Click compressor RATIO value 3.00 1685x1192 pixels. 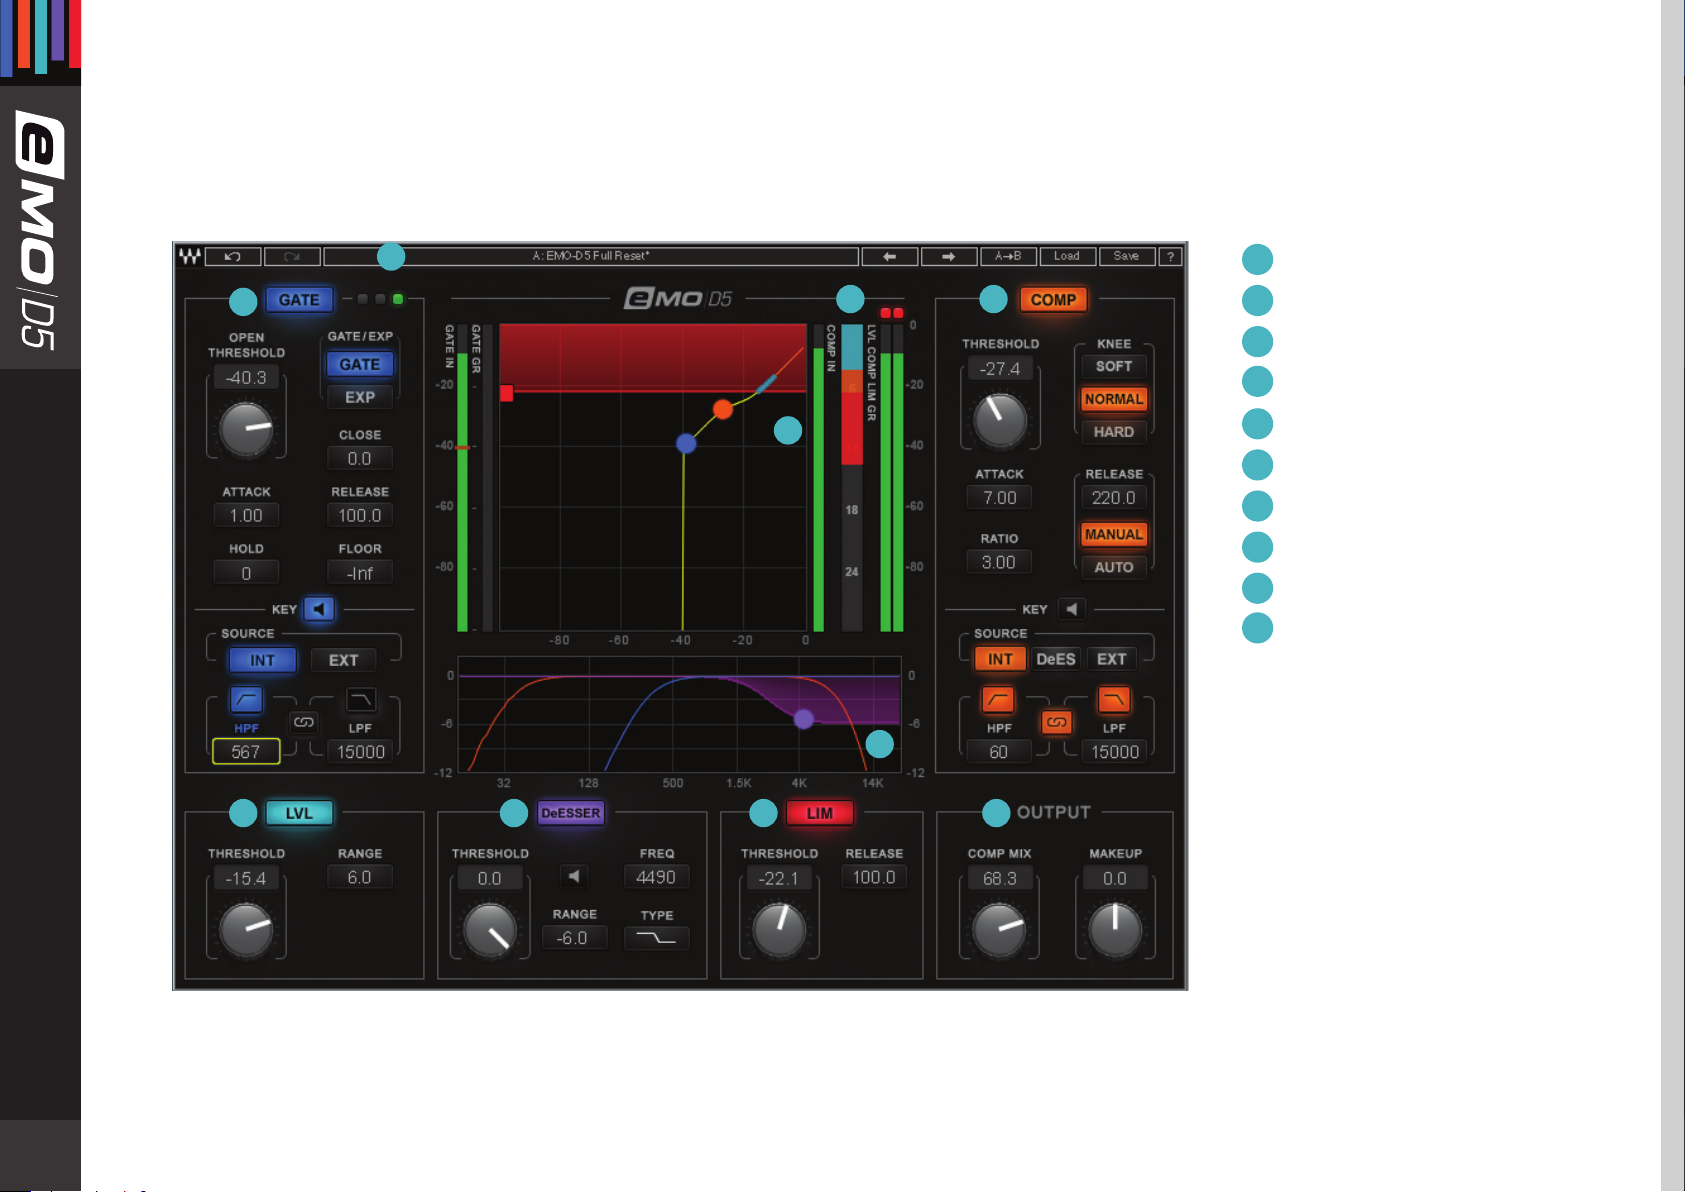(x=999, y=562)
